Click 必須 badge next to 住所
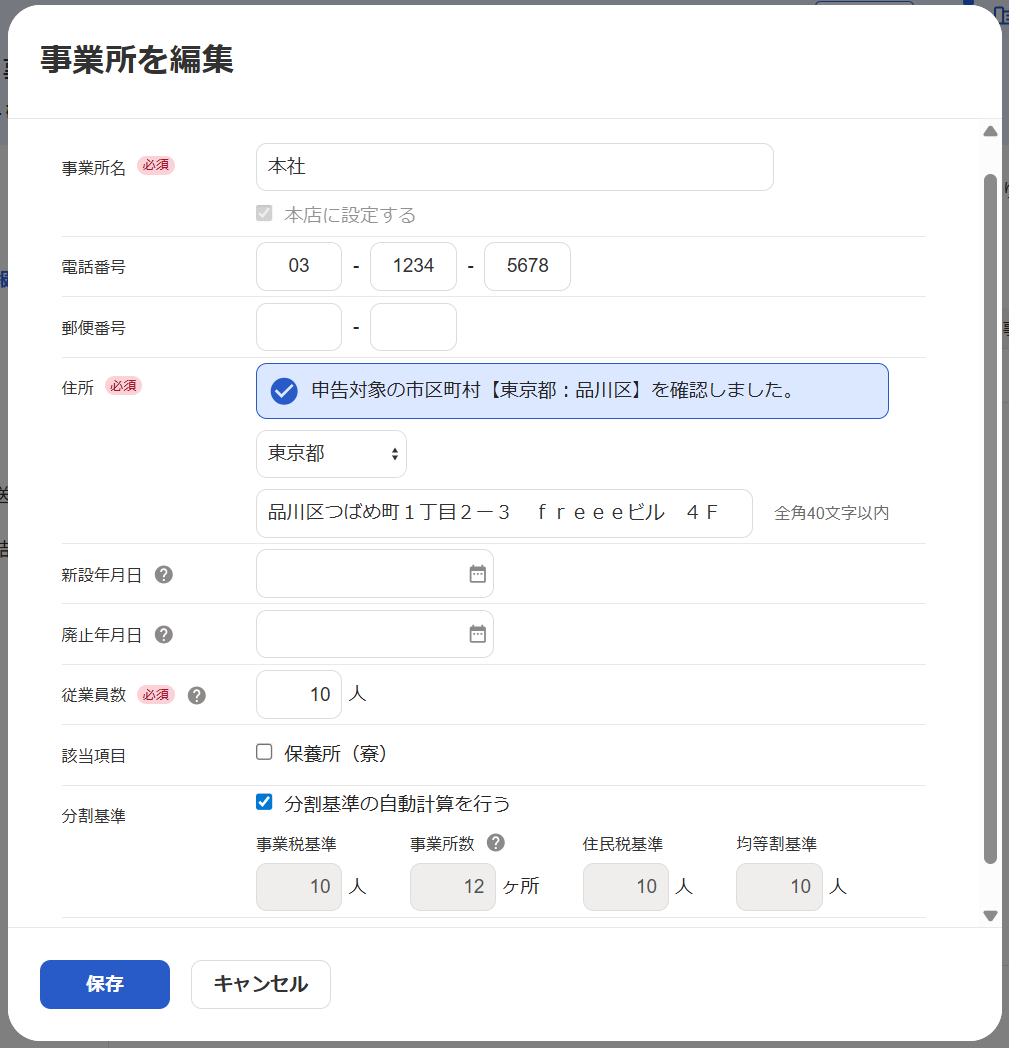The height and width of the screenshot is (1048, 1009). [x=124, y=386]
